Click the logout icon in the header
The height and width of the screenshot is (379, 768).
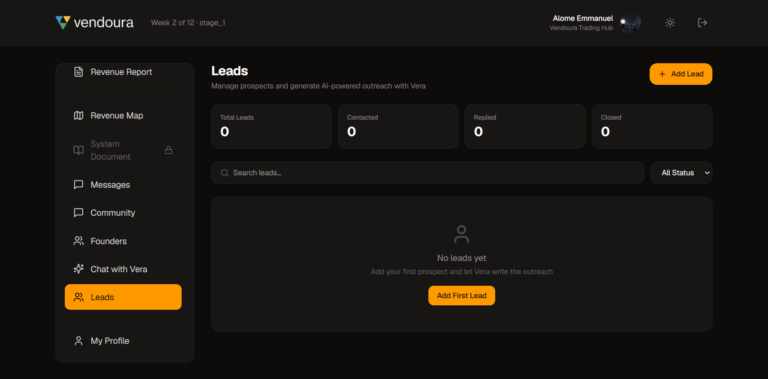pos(702,23)
